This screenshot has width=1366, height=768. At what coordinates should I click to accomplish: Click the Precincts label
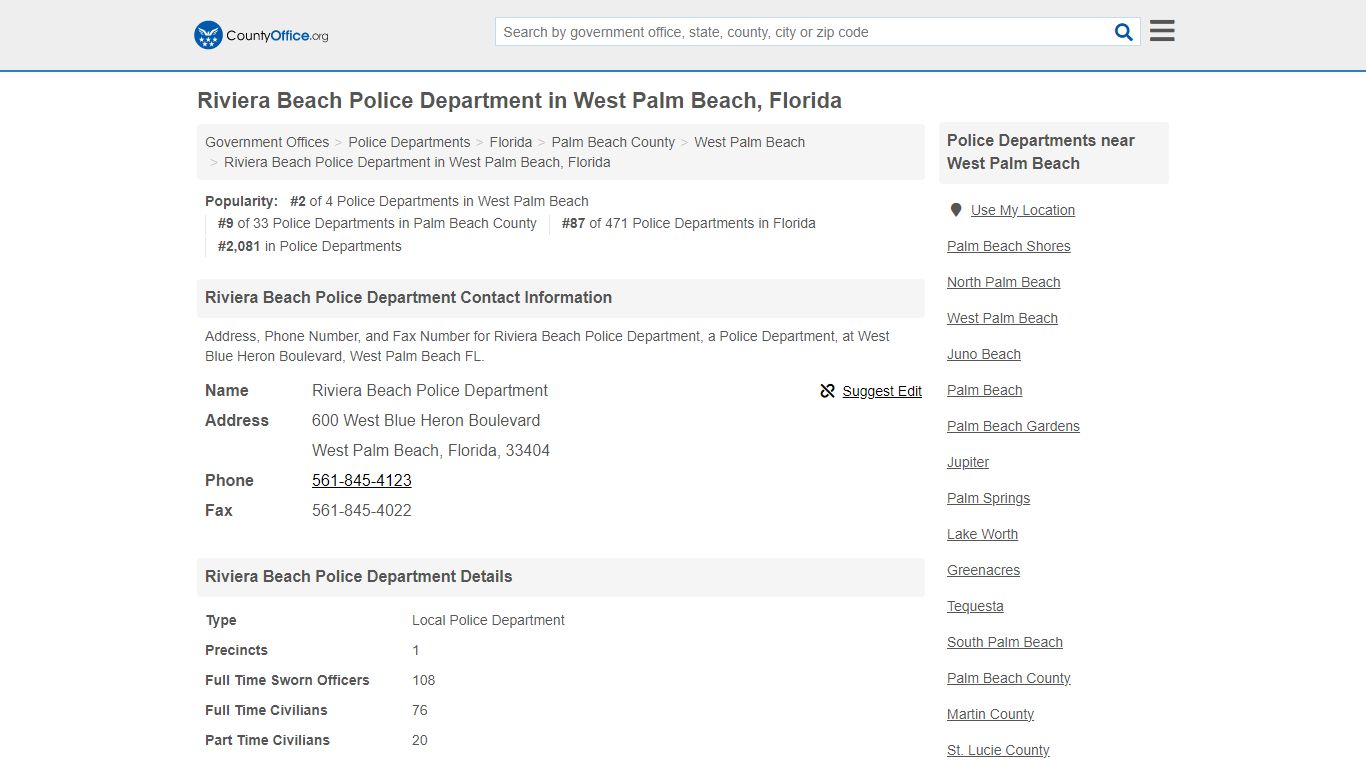[236, 650]
